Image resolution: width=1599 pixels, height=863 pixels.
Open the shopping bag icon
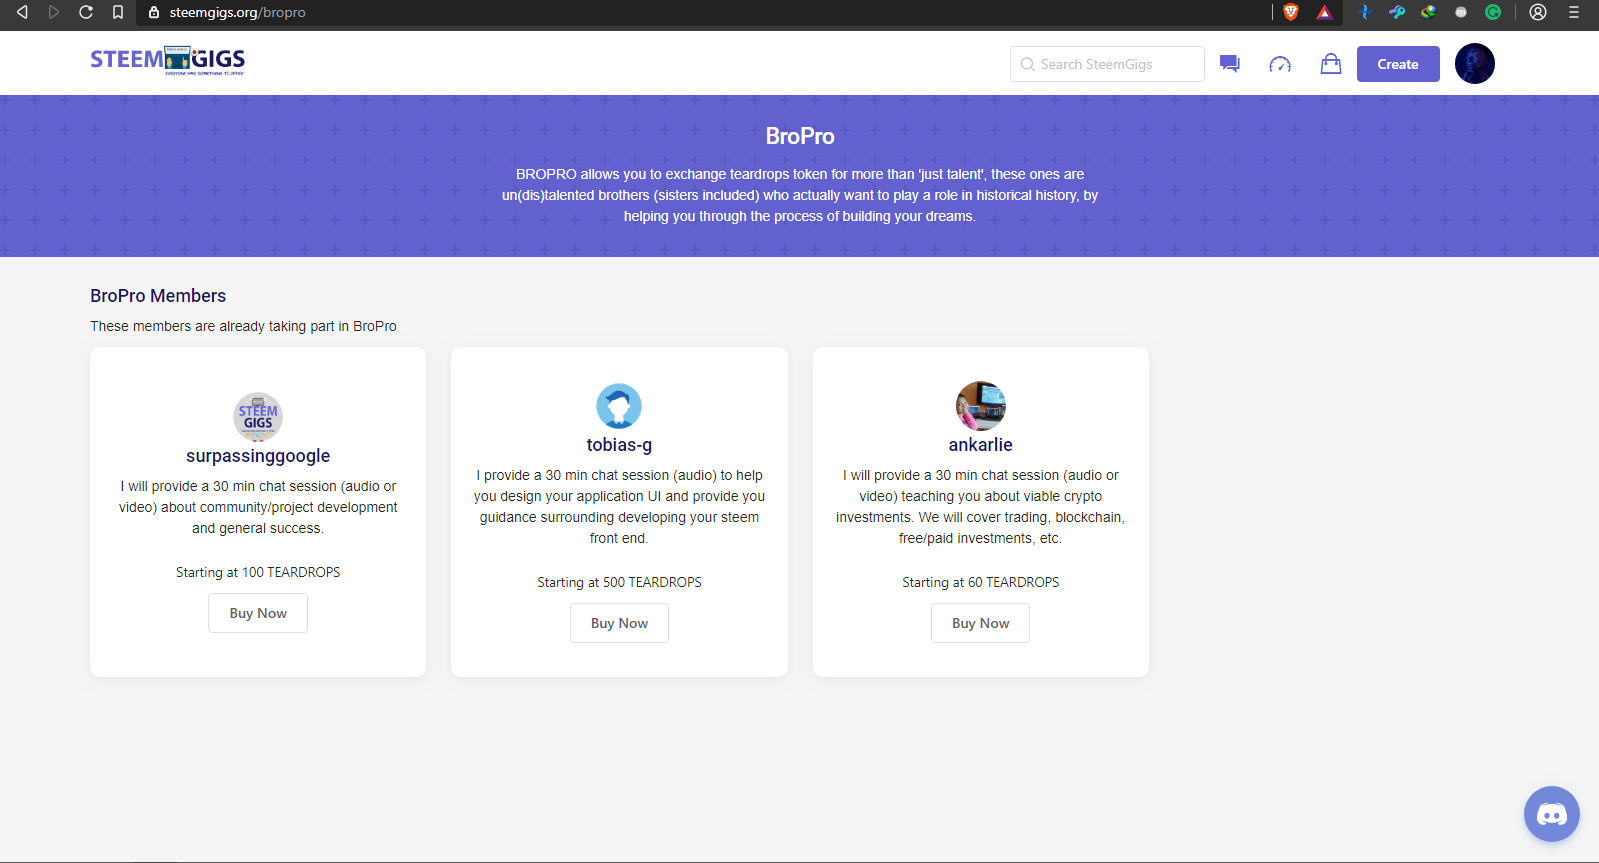click(x=1331, y=64)
